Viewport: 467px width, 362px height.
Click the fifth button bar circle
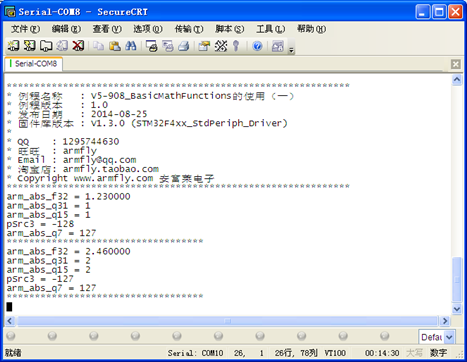tap(177, 336)
